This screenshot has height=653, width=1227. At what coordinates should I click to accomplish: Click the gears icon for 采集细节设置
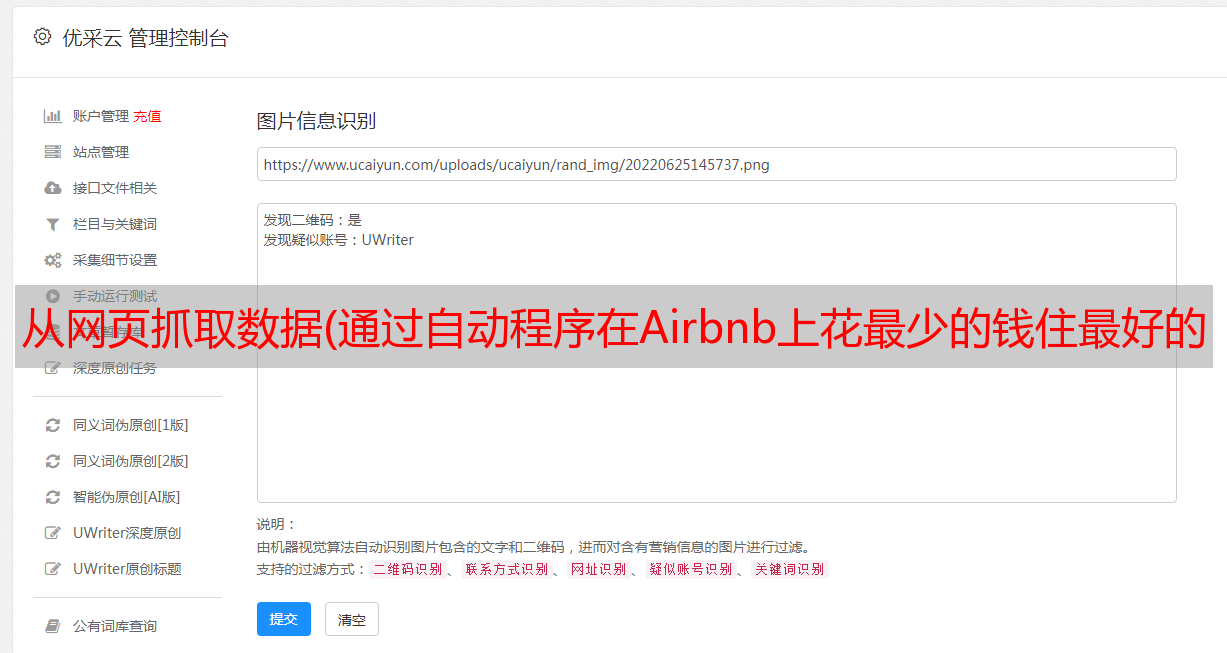[x=53, y=260]
